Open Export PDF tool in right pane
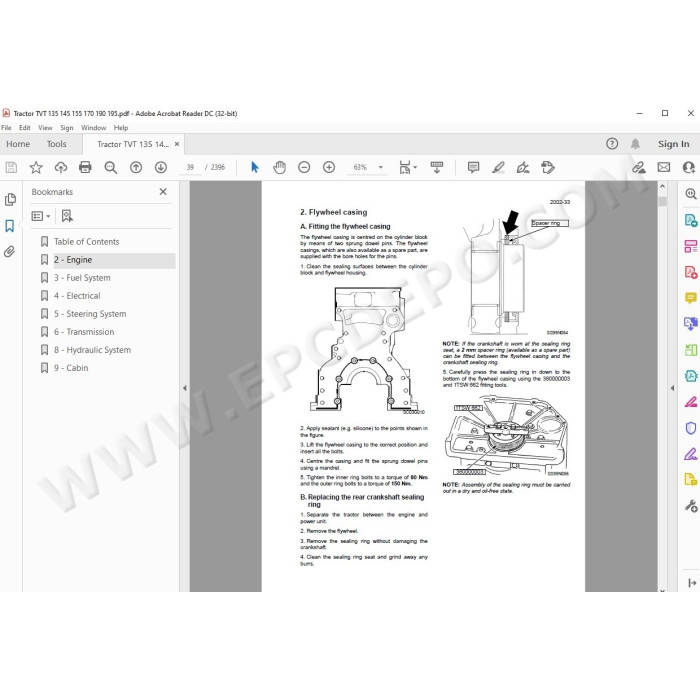700x700 pixels. (x=691, y=220)
